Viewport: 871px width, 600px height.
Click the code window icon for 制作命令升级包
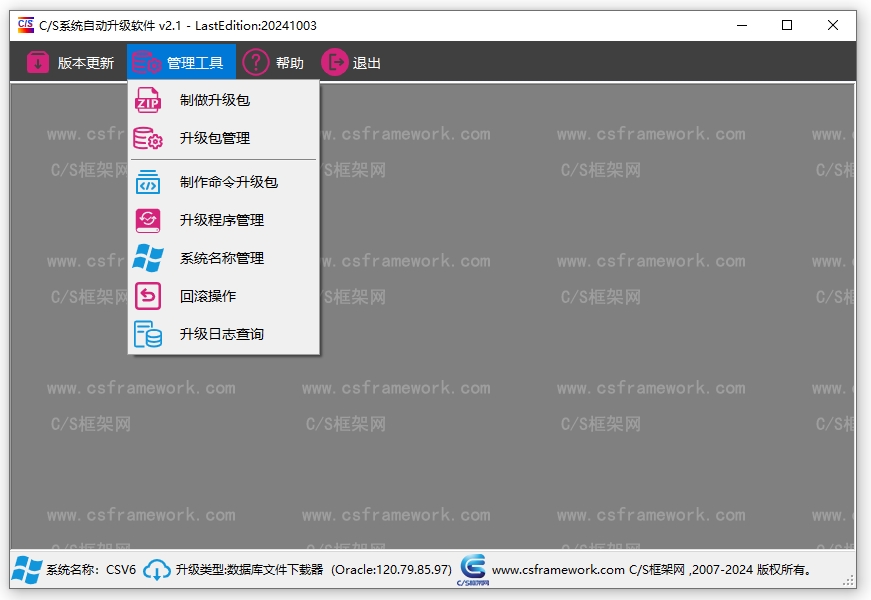tap(148, 182)
